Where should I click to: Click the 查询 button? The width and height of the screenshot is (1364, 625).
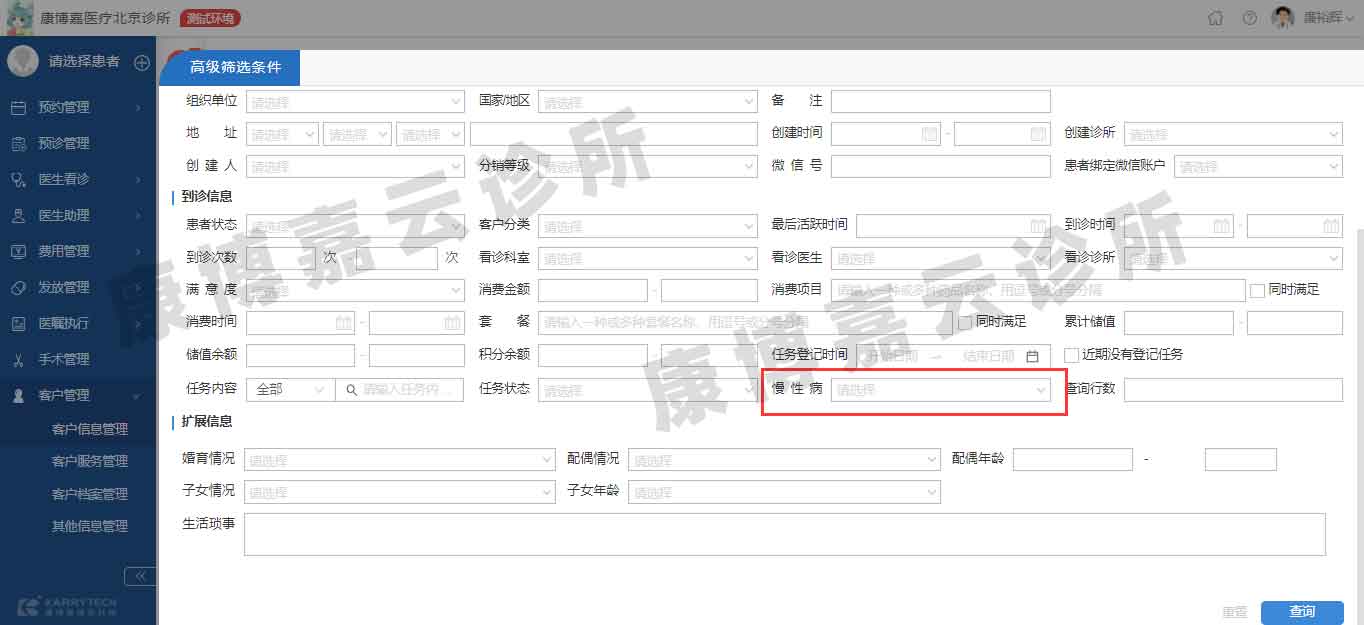click(x=1301, y=612)
